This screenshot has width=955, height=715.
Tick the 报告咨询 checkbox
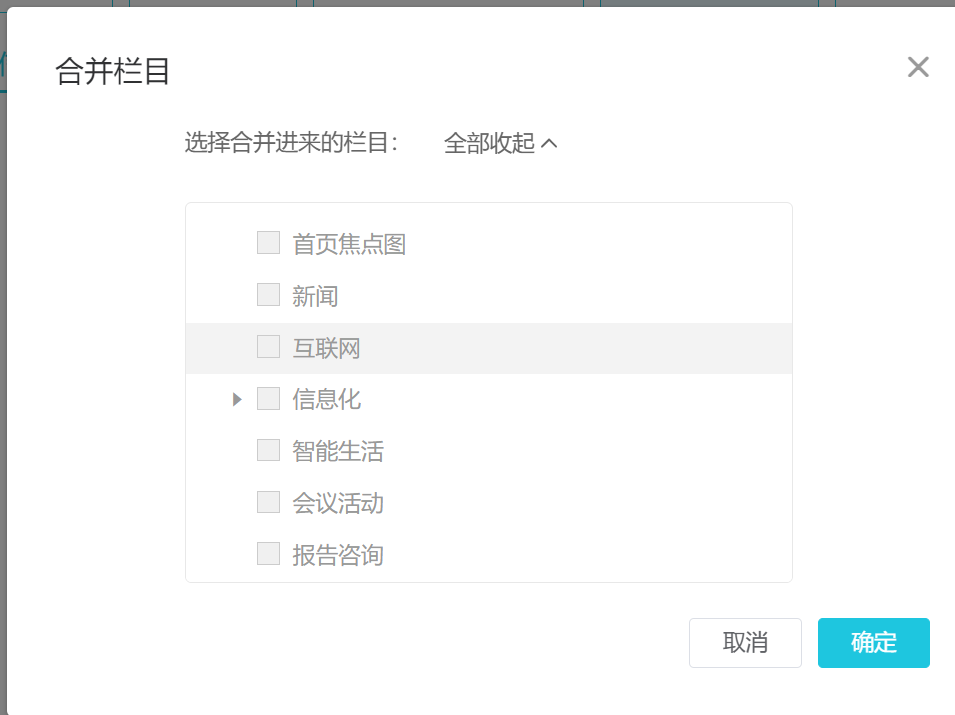pos(268,554)
